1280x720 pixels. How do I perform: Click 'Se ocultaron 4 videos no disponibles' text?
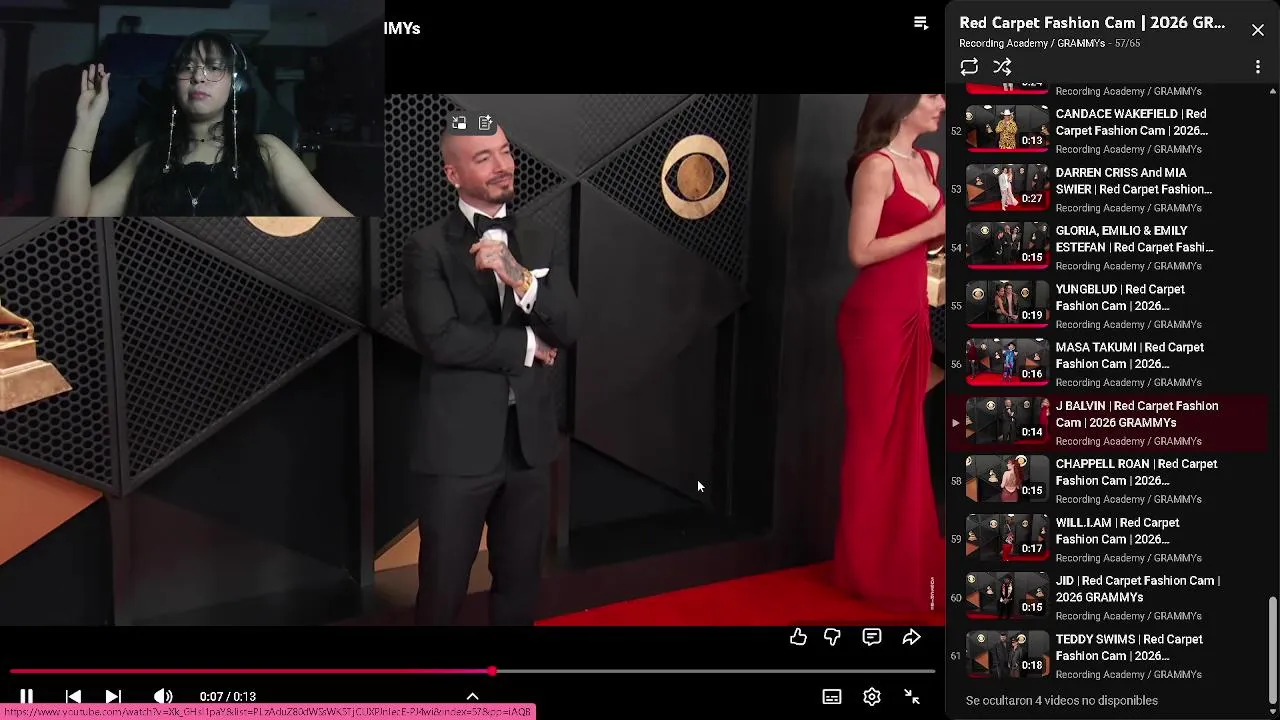(1061, 701)
